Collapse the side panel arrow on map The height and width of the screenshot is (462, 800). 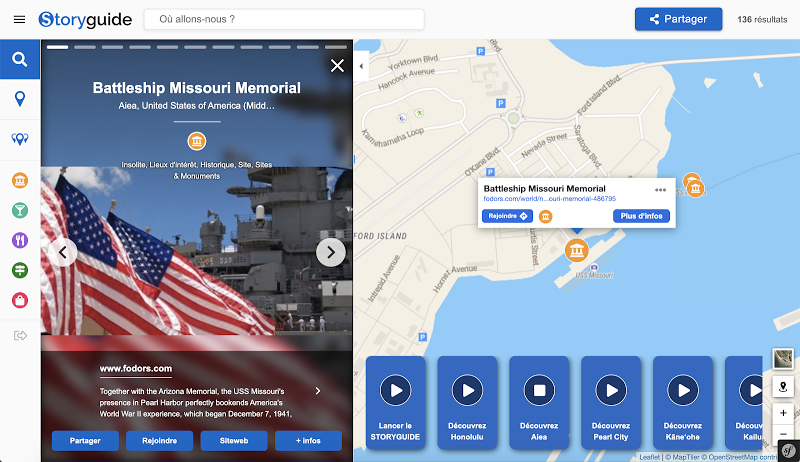pyautogui.click(x=361, y=66)
